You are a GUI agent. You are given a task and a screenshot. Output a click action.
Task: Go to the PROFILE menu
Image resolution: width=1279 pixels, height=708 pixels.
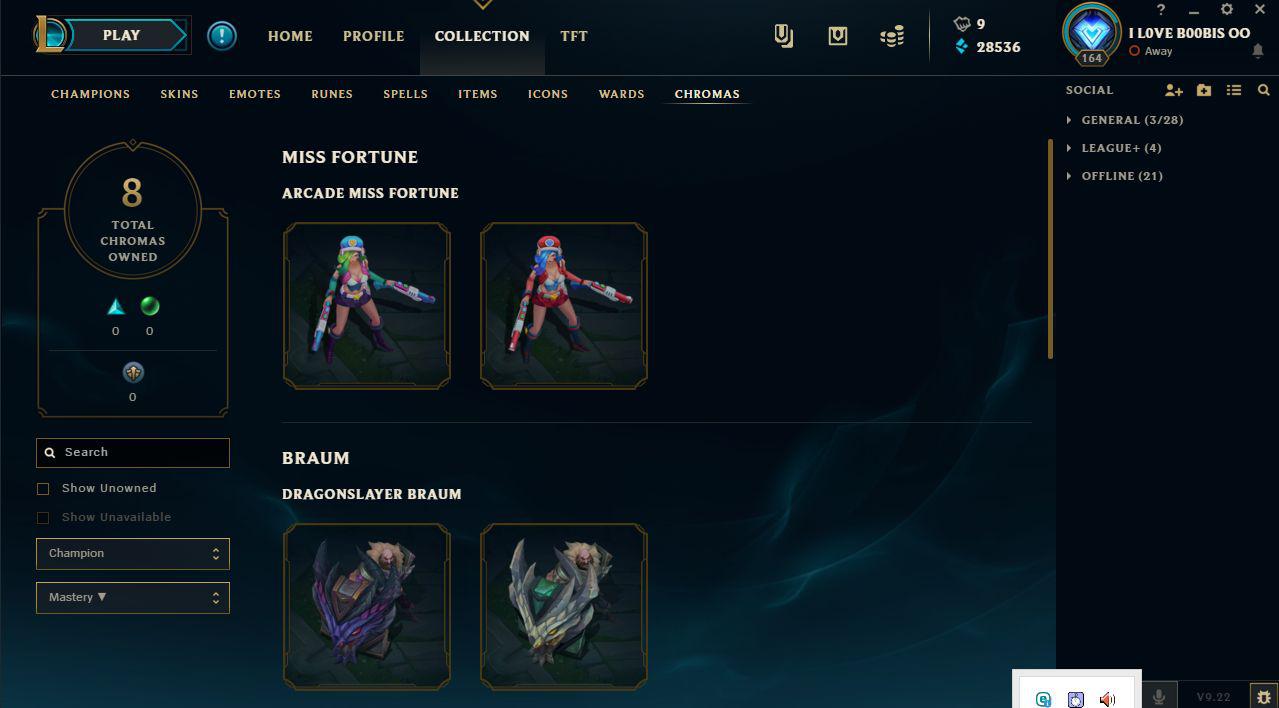pyautogui.click(x=374, y=36)
